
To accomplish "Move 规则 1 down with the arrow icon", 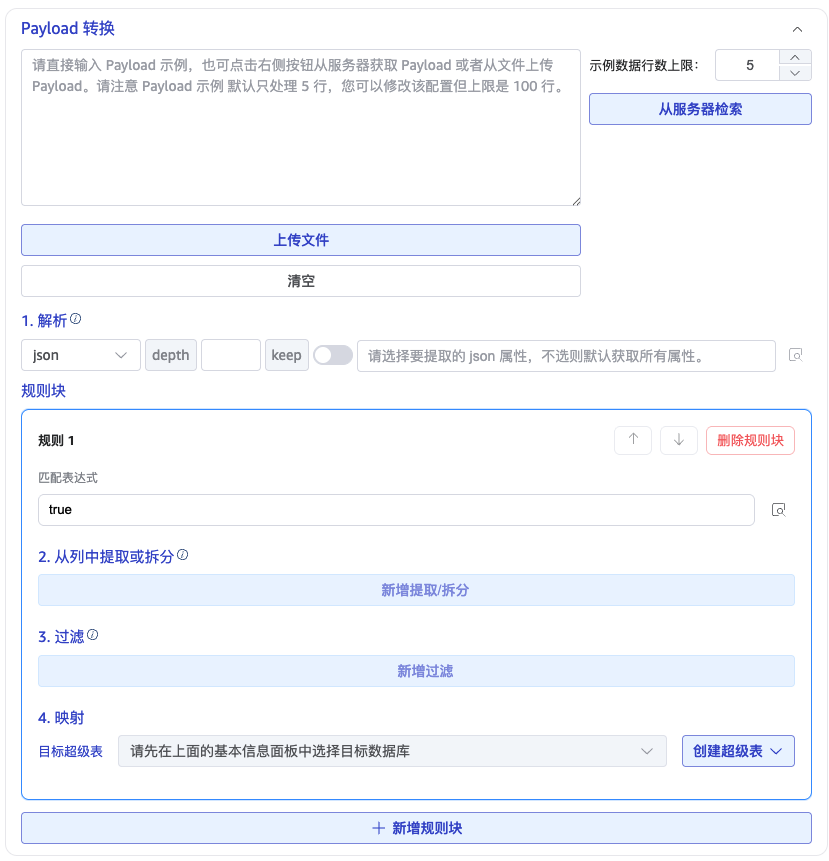I will 679,440.
